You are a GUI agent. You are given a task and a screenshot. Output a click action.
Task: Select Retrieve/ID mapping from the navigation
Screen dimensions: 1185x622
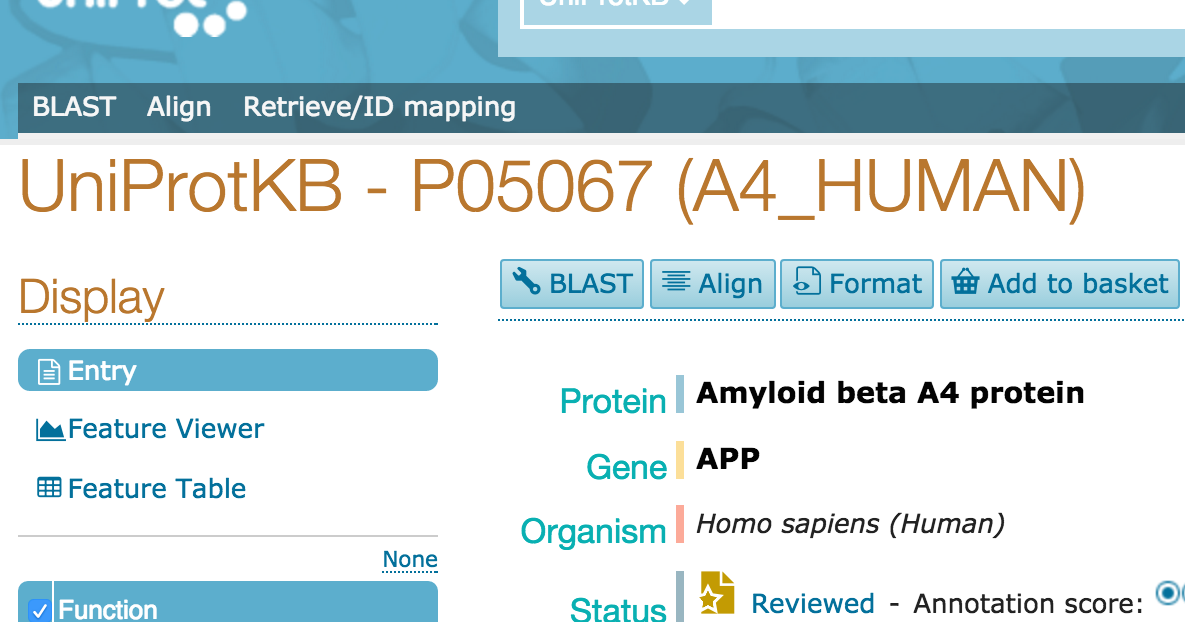click(379, 107)
